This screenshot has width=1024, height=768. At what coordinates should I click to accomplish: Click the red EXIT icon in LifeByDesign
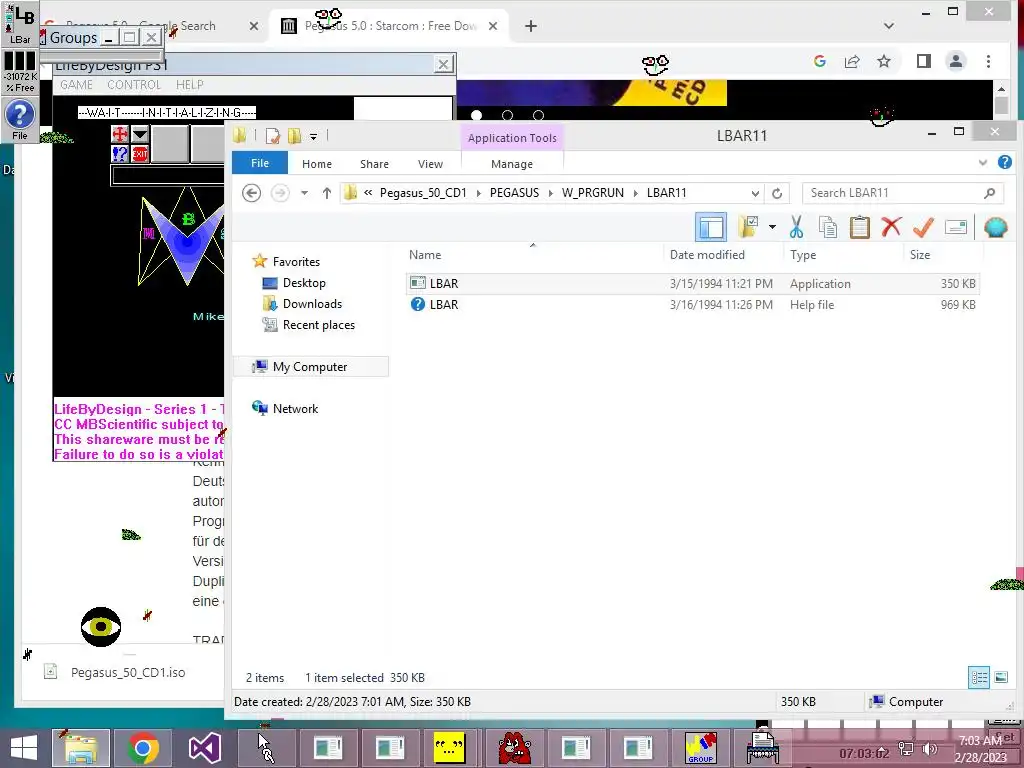pyautogui.click(x=140, y=154)
